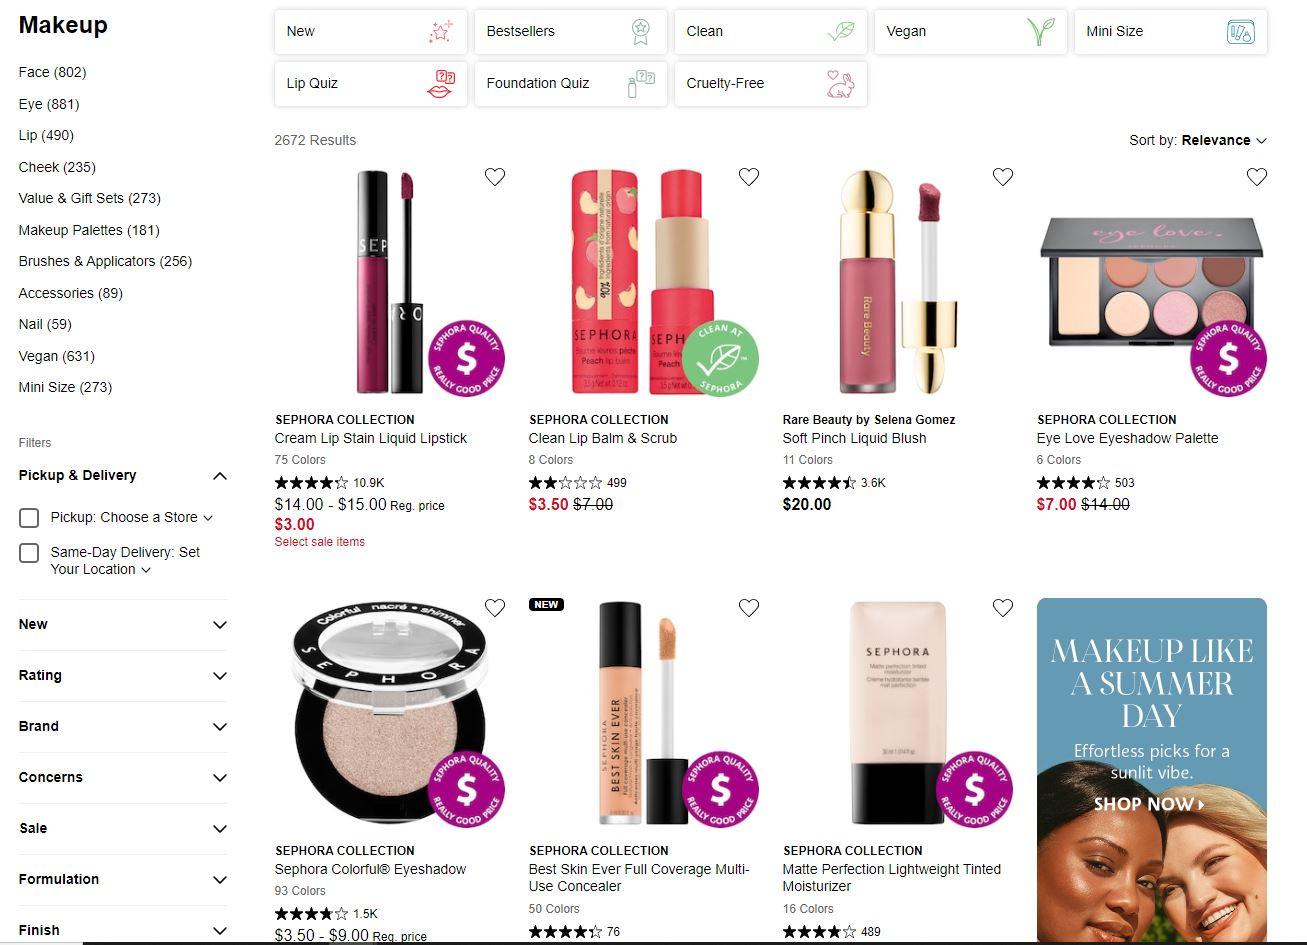Favorite the Sephora Colorful Eyeshadow
This screenshot has height=945, width=1307.
495,608
